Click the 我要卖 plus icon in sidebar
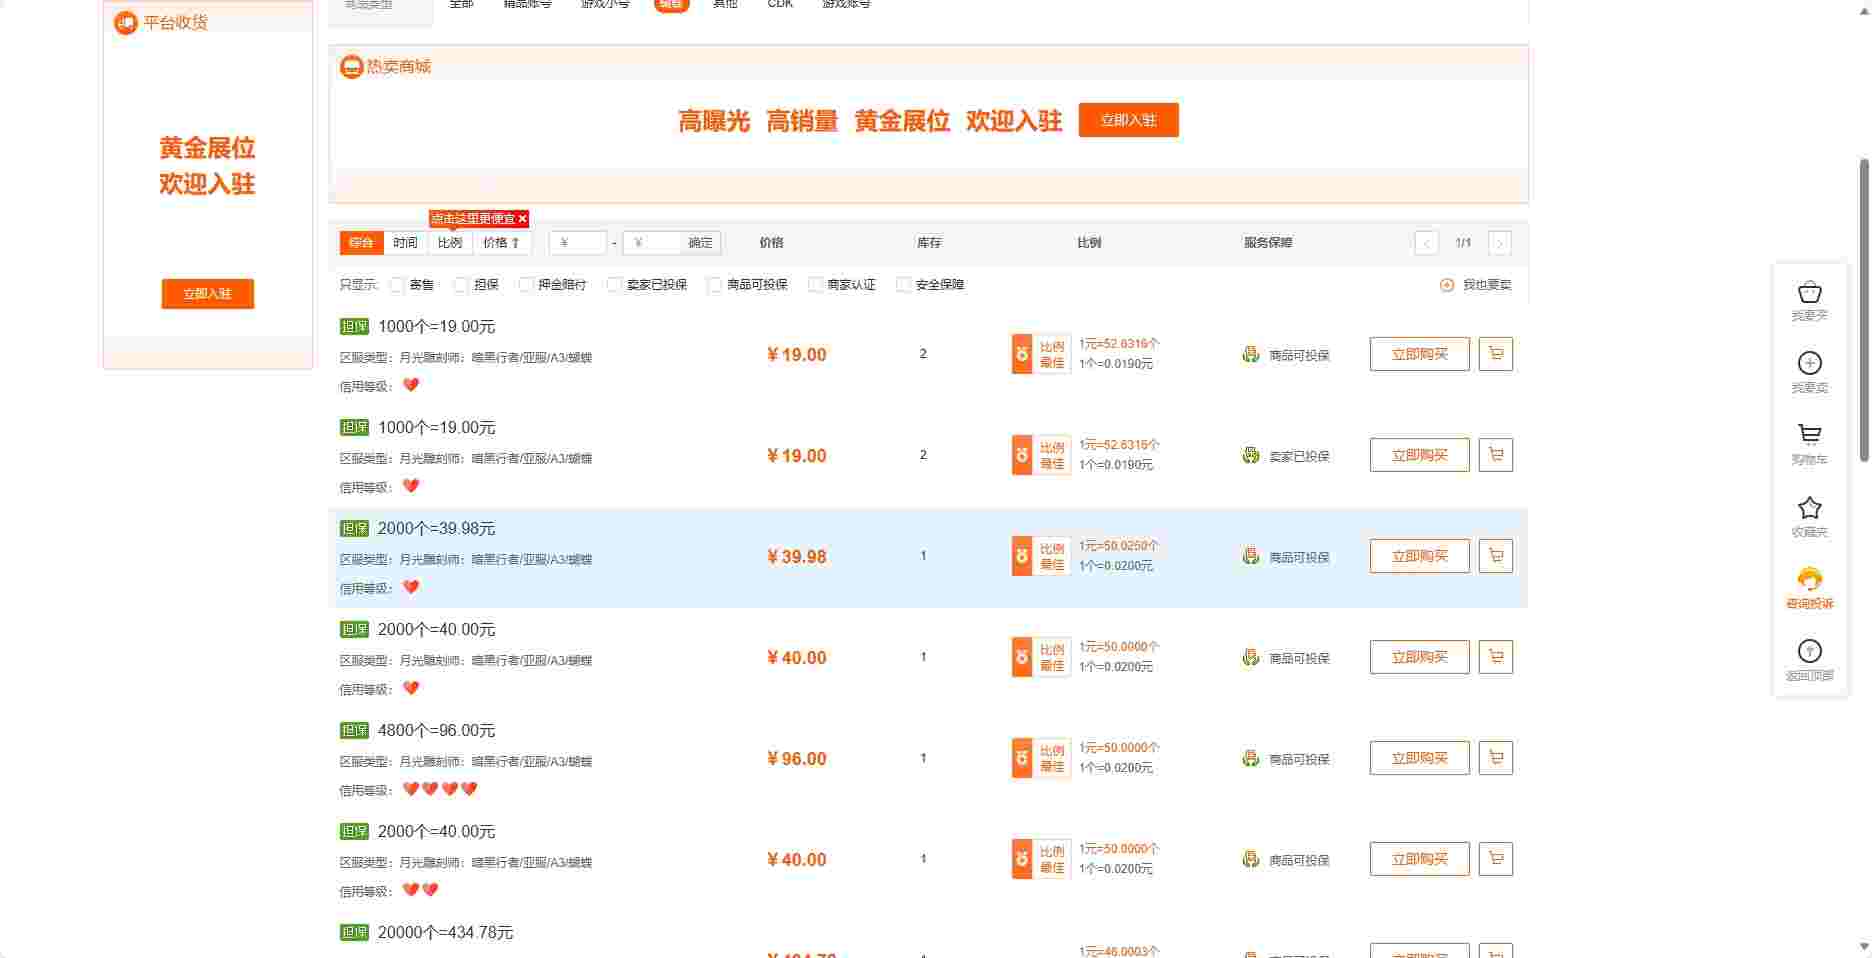Screen dimensions: 1872x958 pyautogui.click(x=1809, y=363)
